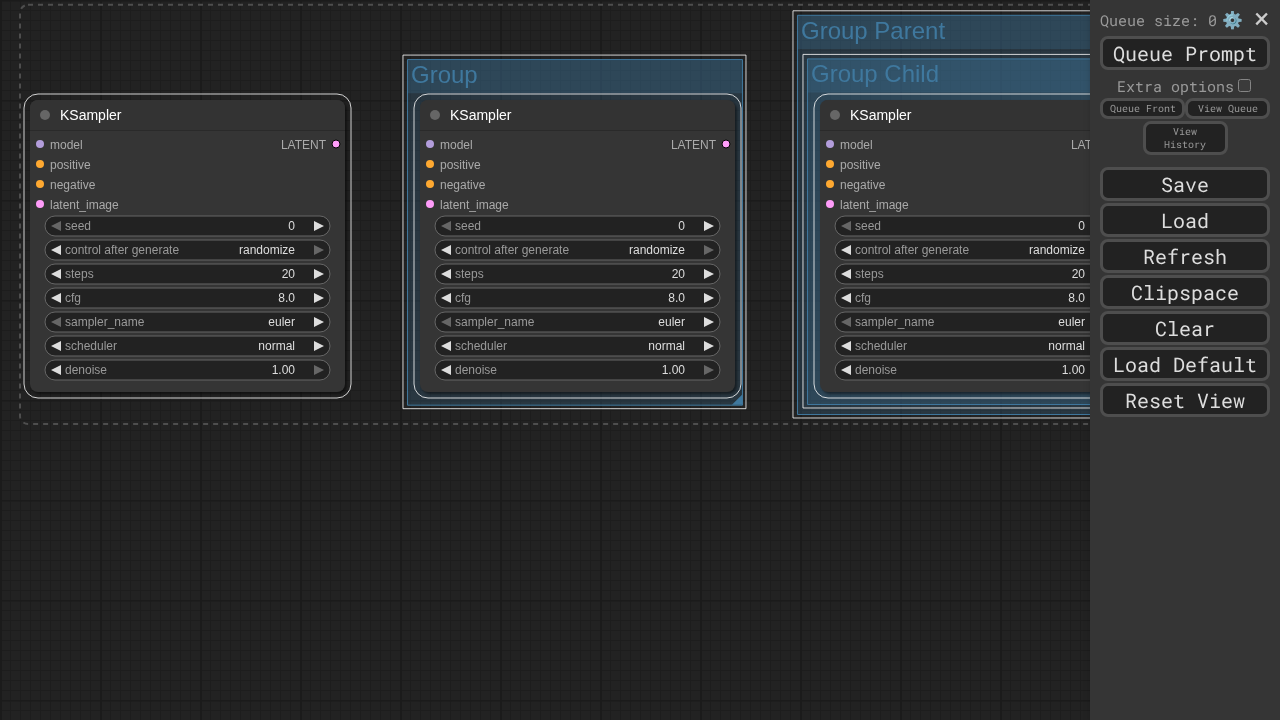
Task: Enable the Extra options checkbox
Action: coord(1244,86)
